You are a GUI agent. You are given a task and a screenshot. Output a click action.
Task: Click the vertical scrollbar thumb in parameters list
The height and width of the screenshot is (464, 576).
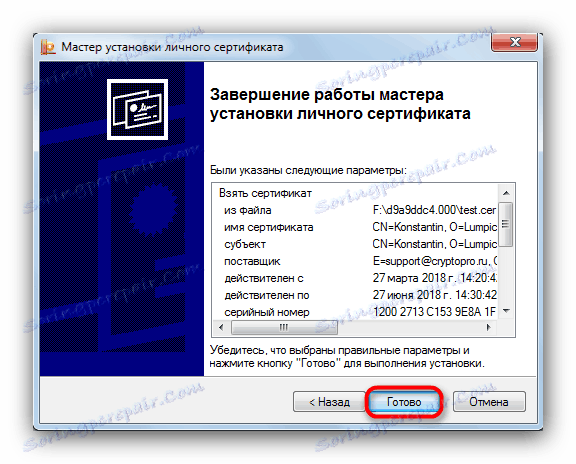[x=506, y=224]
